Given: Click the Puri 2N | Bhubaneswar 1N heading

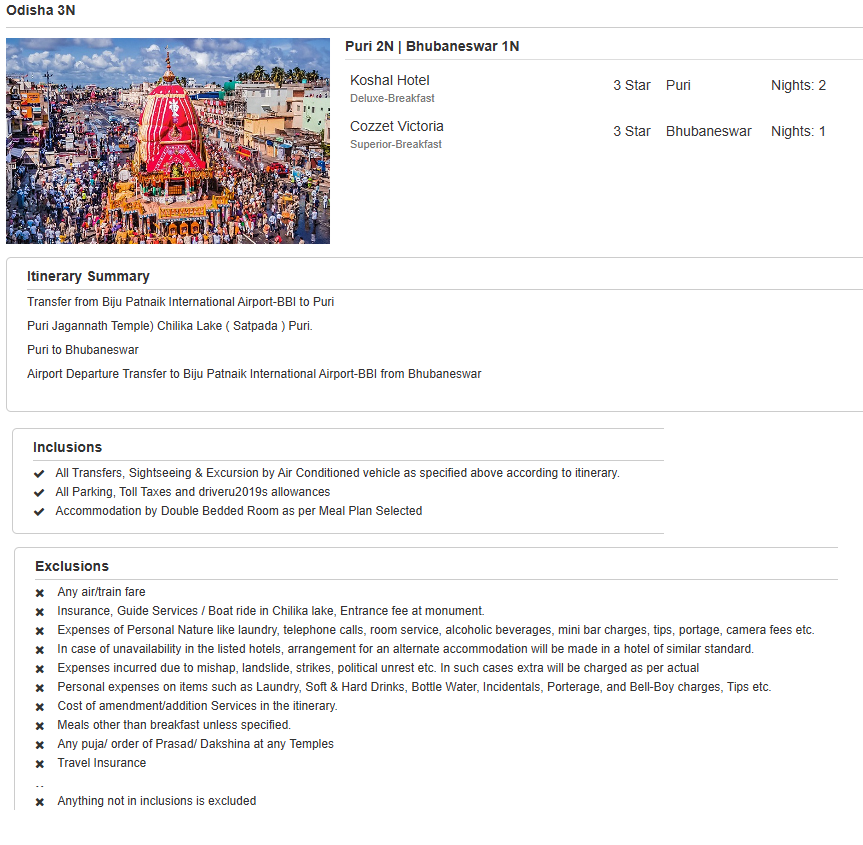Looking at the screenshot, I should [x=432, y=46].
